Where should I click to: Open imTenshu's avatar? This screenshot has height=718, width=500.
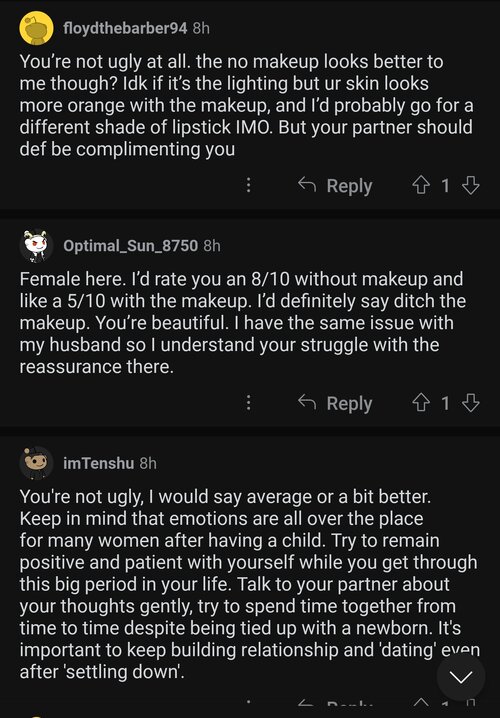click(36, 463)
